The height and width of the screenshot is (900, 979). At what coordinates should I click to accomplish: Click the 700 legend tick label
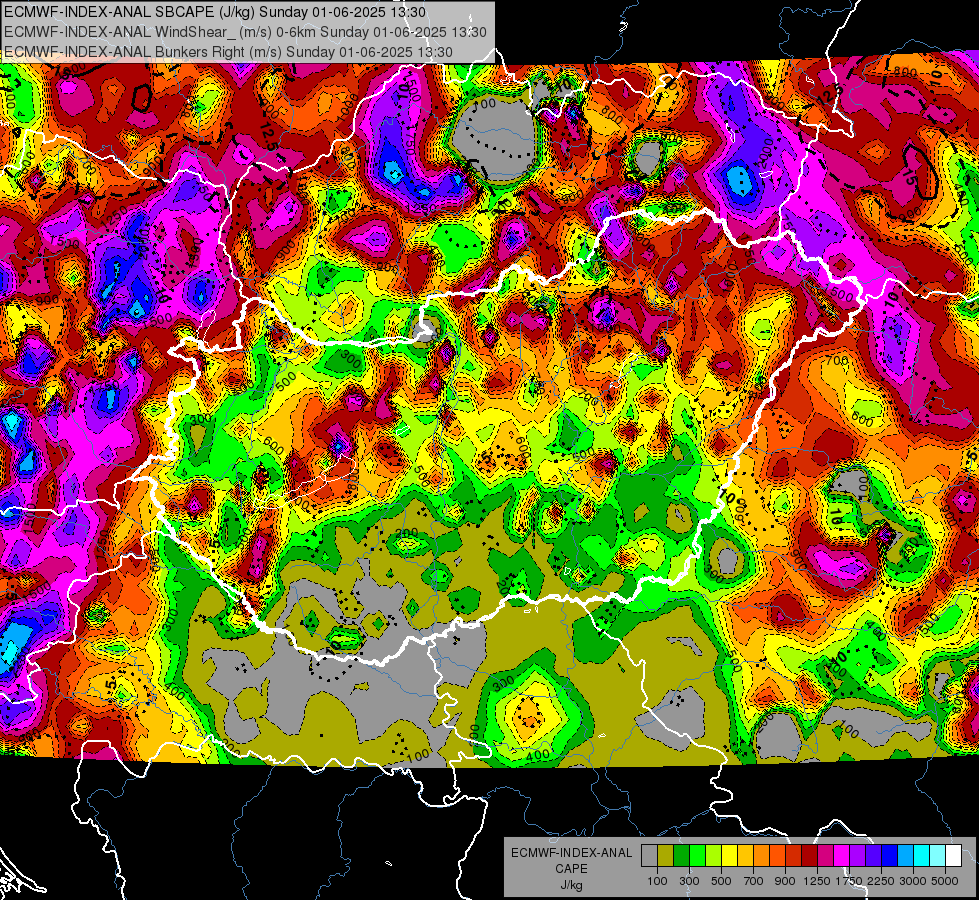(x=754, y=881)
